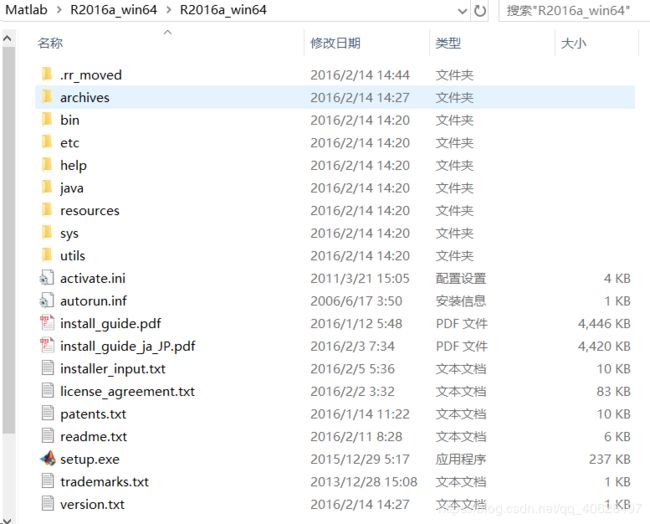The image size is (650, 524).
Task: Sort files by 名称 column
Action: (50, 43)
